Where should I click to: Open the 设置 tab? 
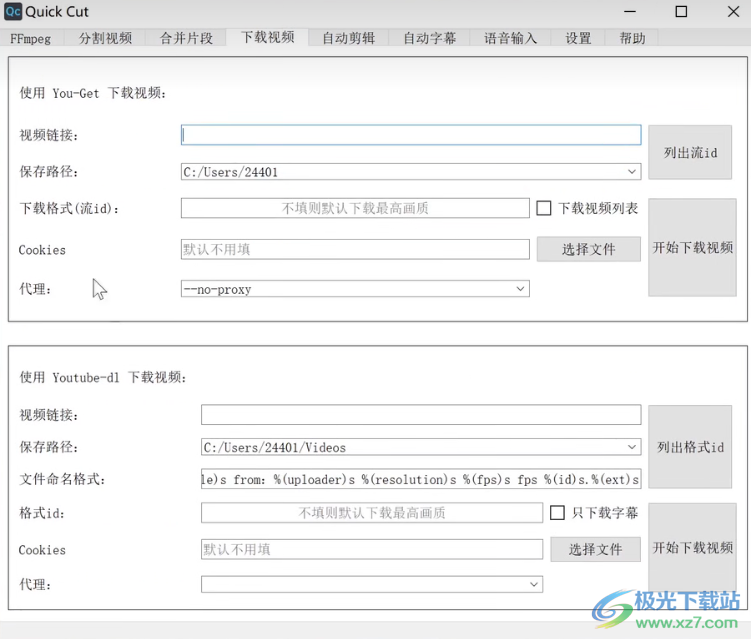pos(578,38)
